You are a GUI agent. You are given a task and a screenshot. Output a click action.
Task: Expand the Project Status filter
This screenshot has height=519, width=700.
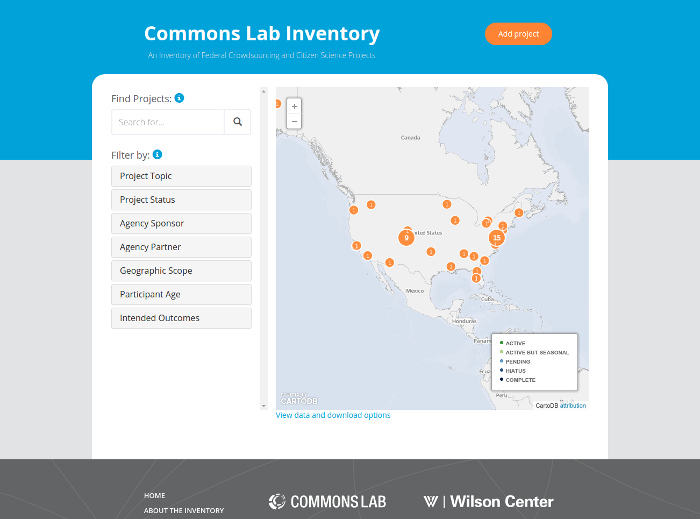tap(181, 200)
